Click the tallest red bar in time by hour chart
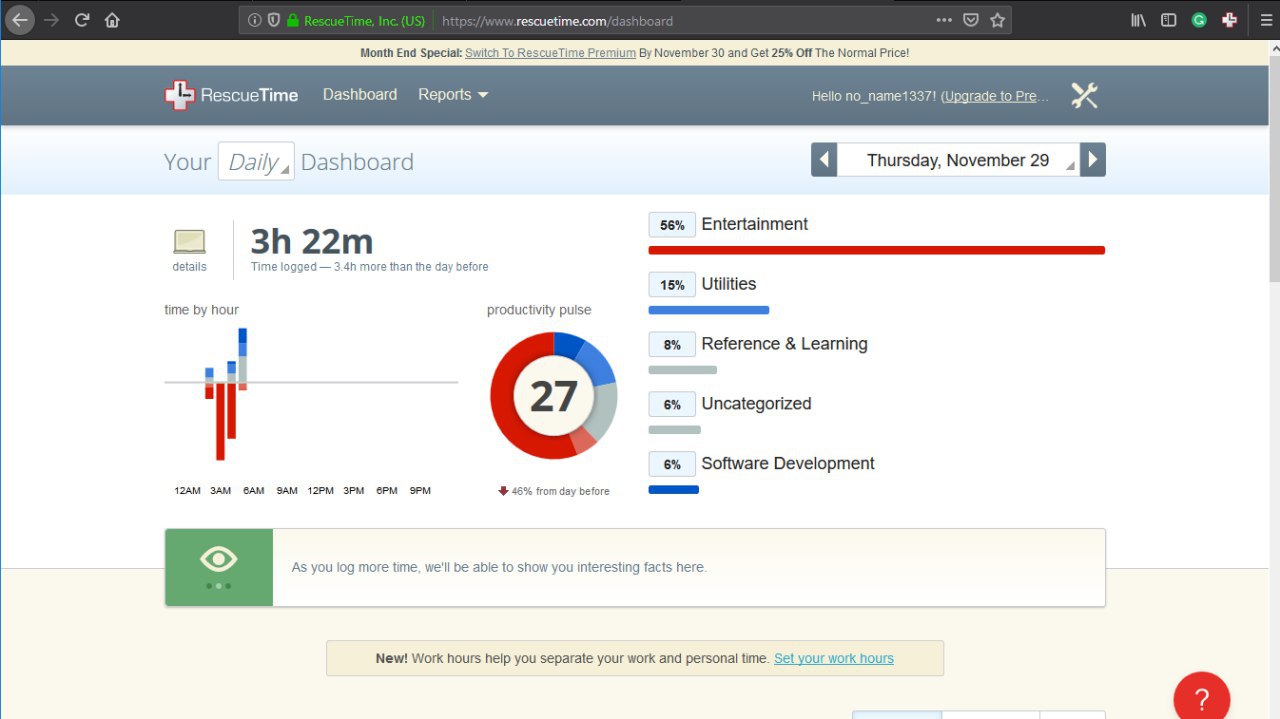 220,421
